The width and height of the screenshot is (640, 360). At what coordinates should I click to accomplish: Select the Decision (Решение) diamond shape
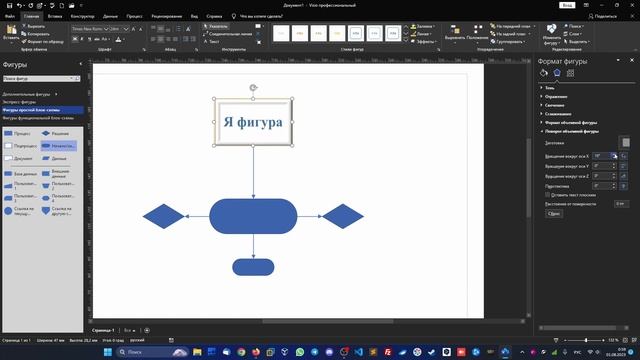coord(56,133)
